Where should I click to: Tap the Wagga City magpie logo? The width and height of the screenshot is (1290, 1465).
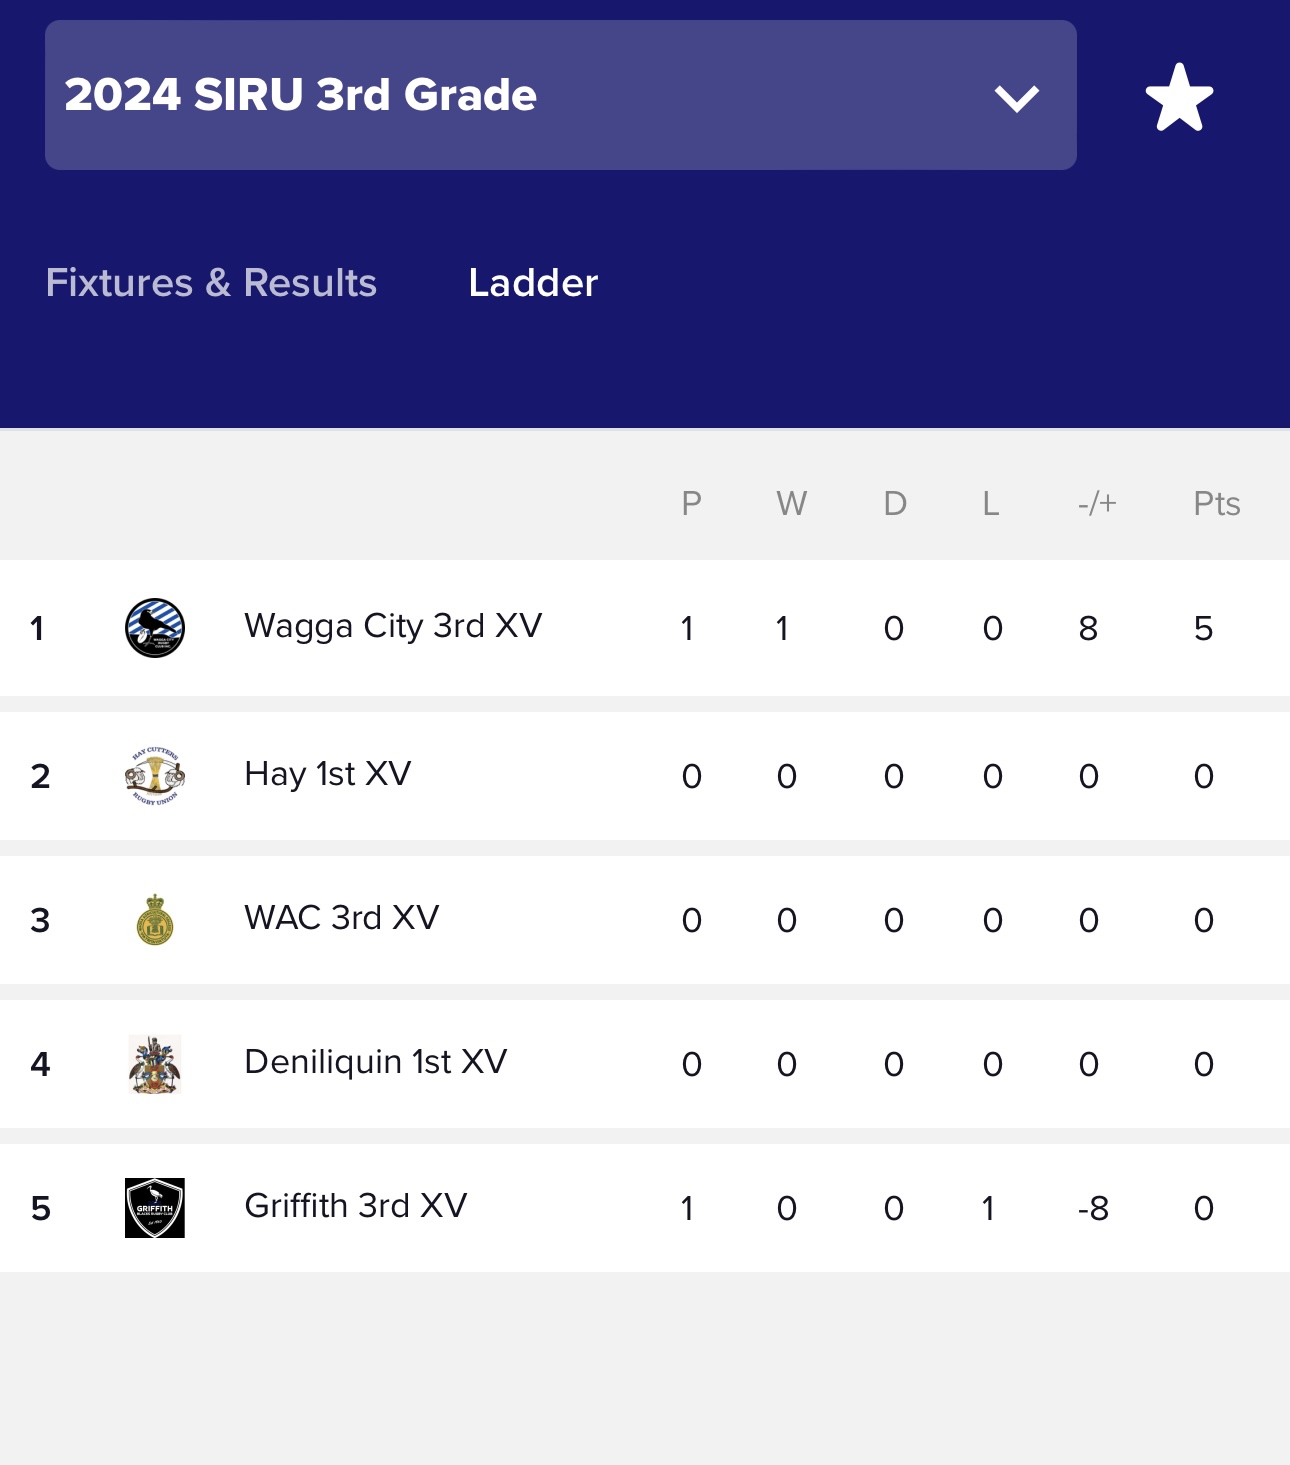pyautogui.click(x=155, y=628)
